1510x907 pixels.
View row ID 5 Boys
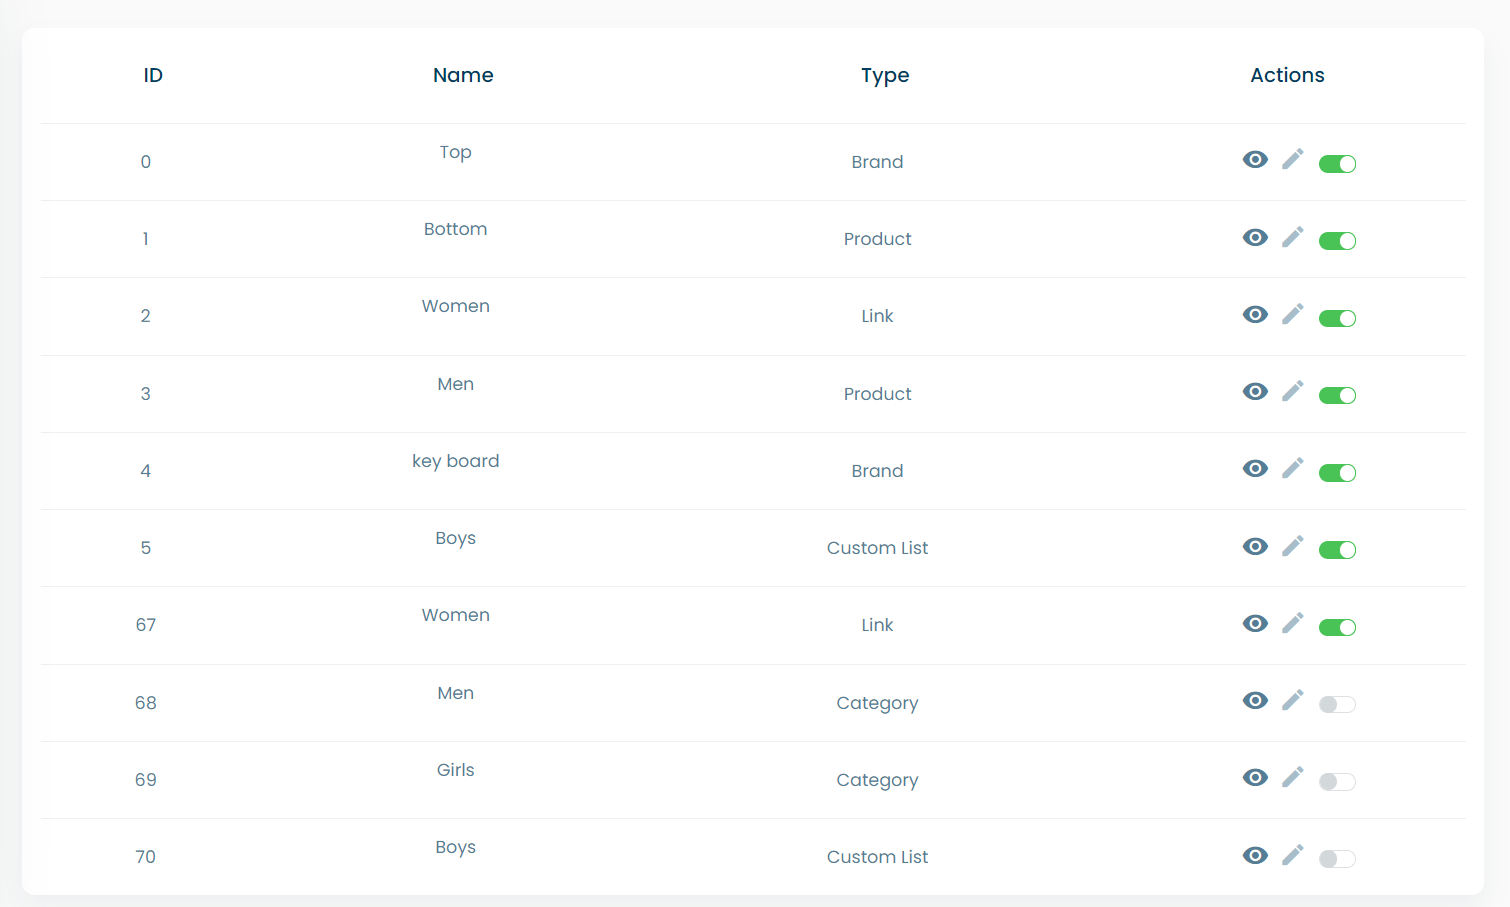click(x=1255, y=546)
